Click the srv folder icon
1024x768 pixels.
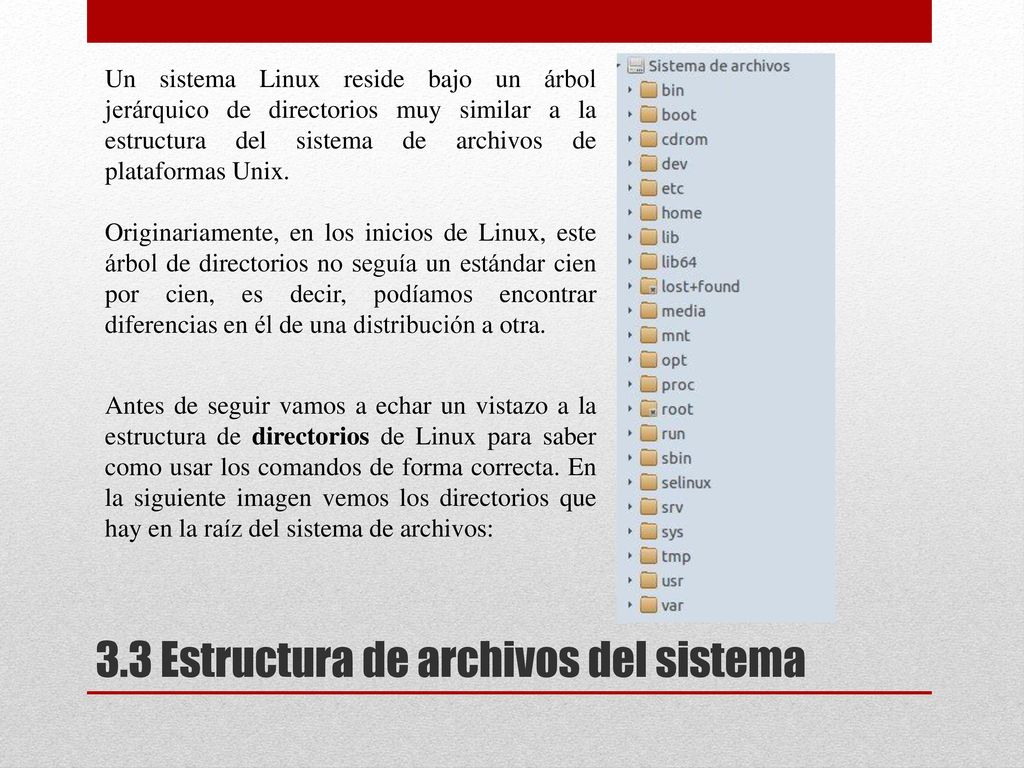point(648,507)
